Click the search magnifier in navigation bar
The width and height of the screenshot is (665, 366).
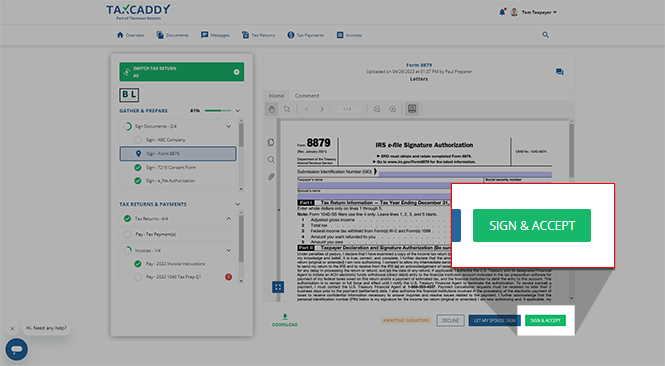click(545, 35)
